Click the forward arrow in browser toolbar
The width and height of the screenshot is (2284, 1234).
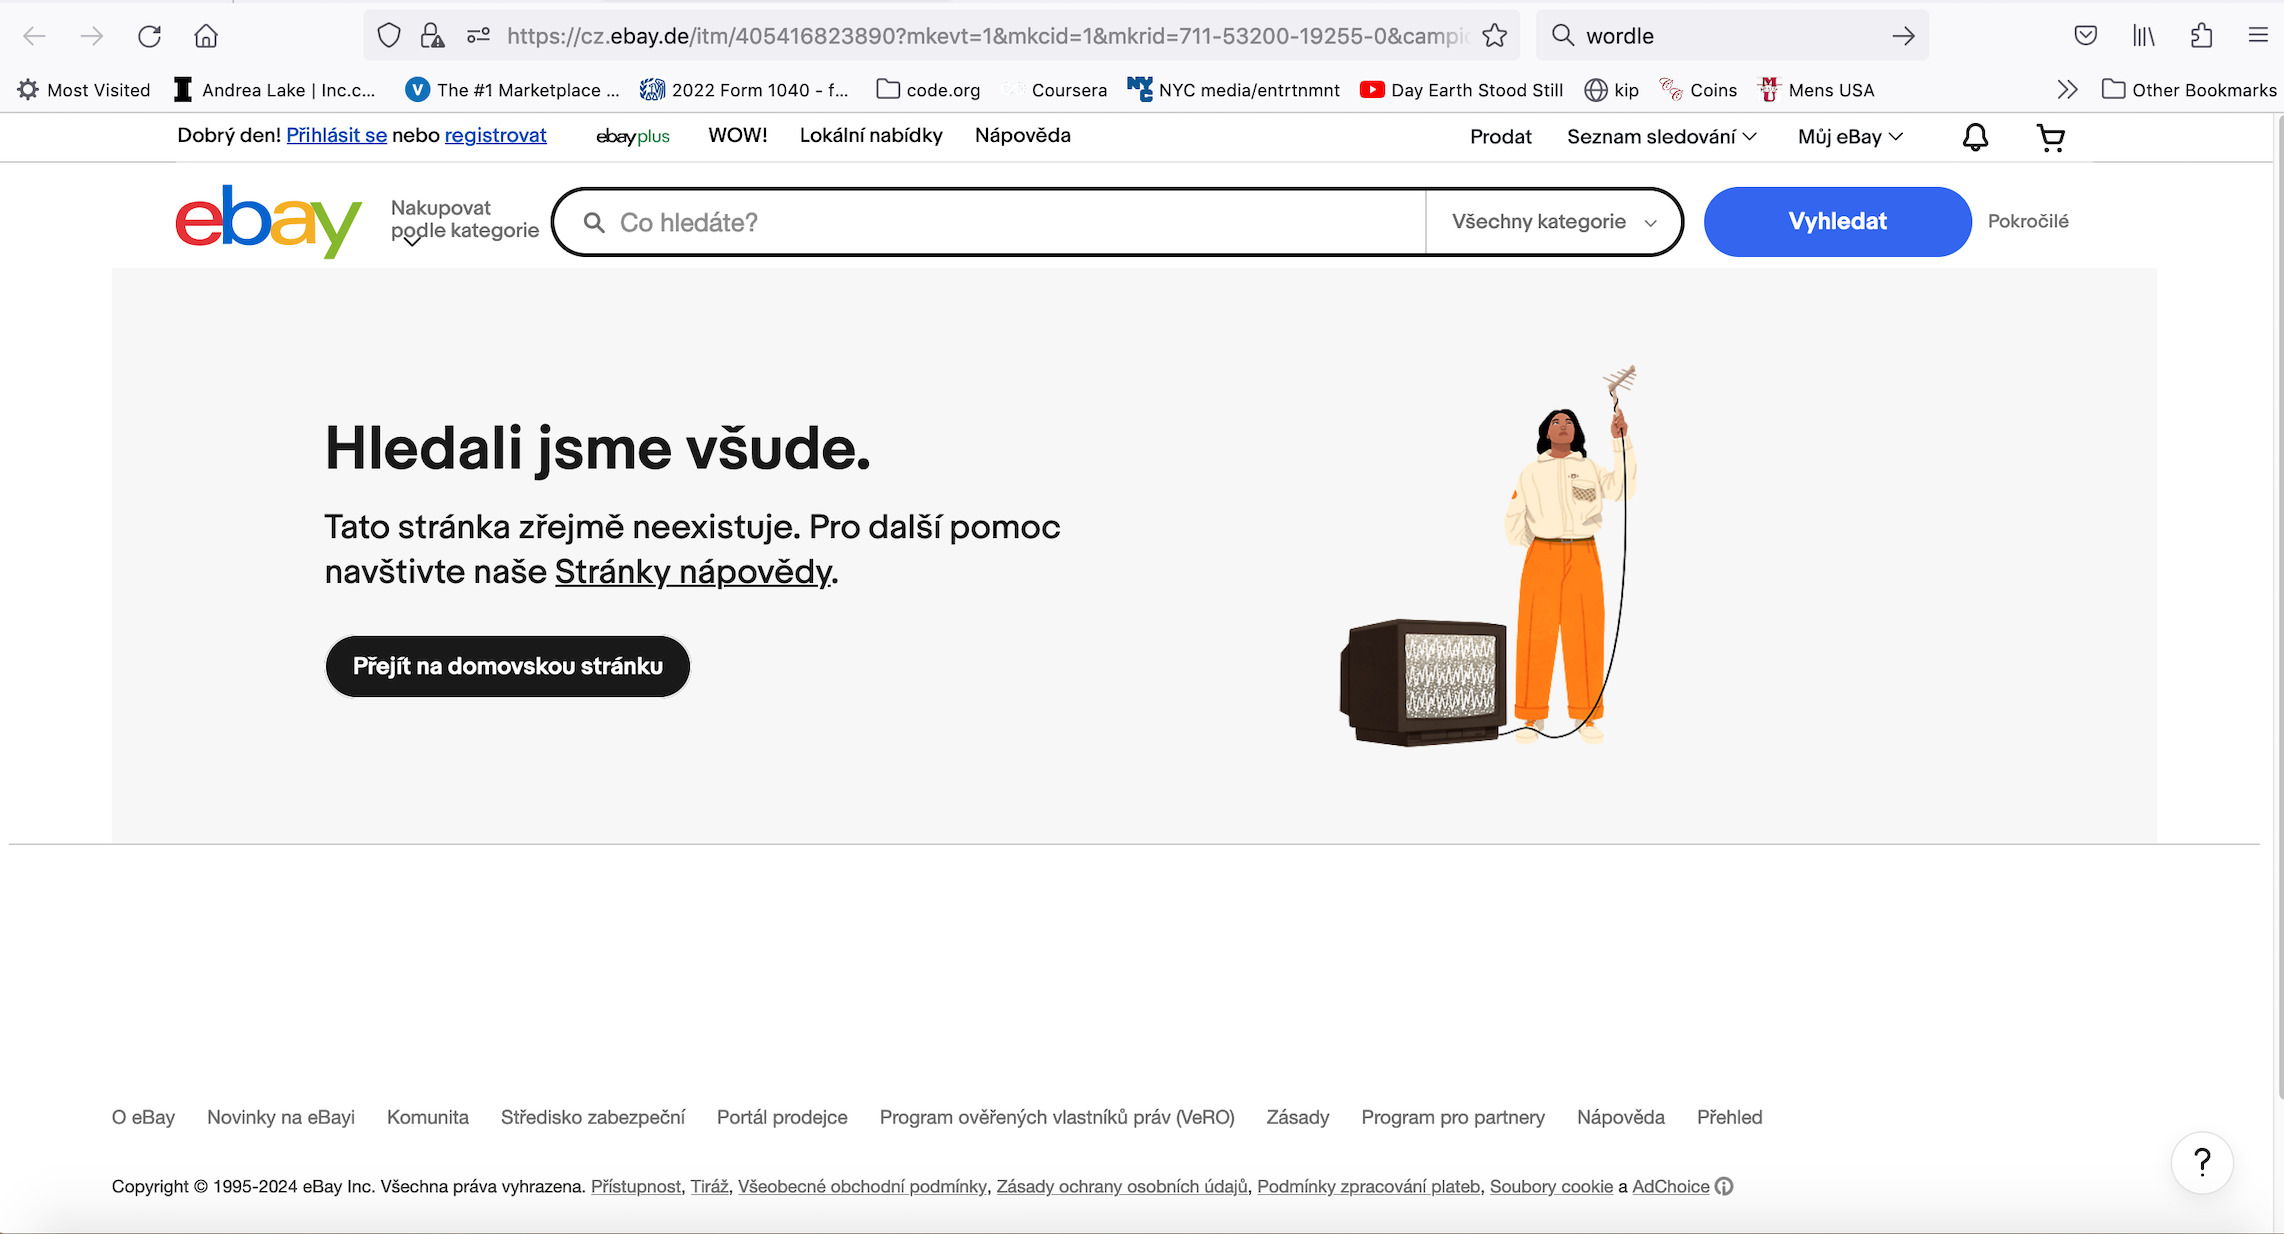click(x=91, y=36)
